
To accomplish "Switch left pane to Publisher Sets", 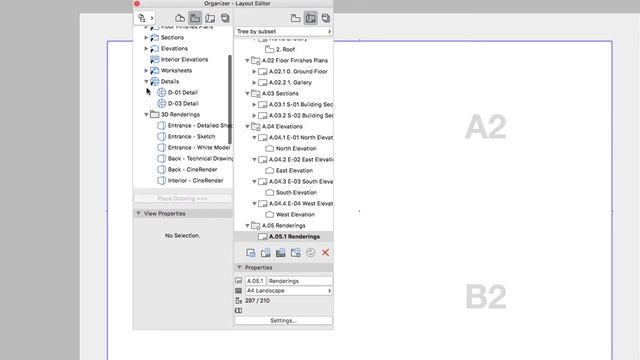I will (225, 18).
